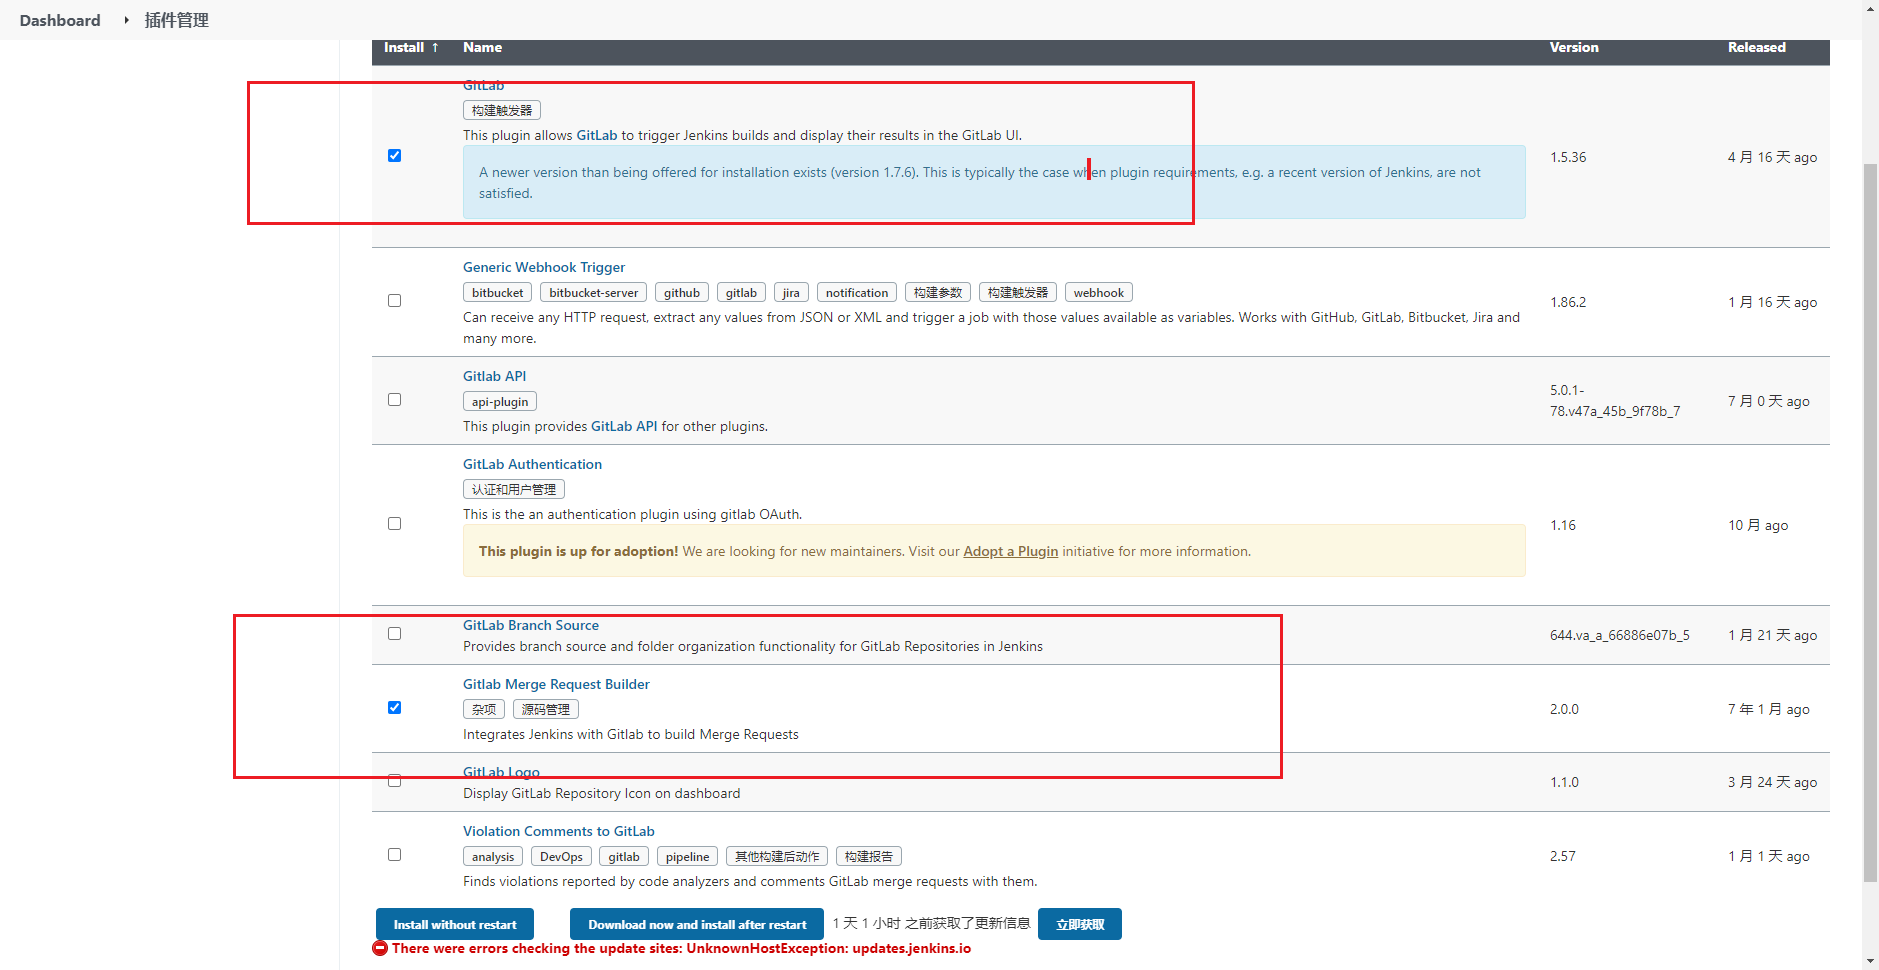Click the UnknownHostException error message

[681, 948]
